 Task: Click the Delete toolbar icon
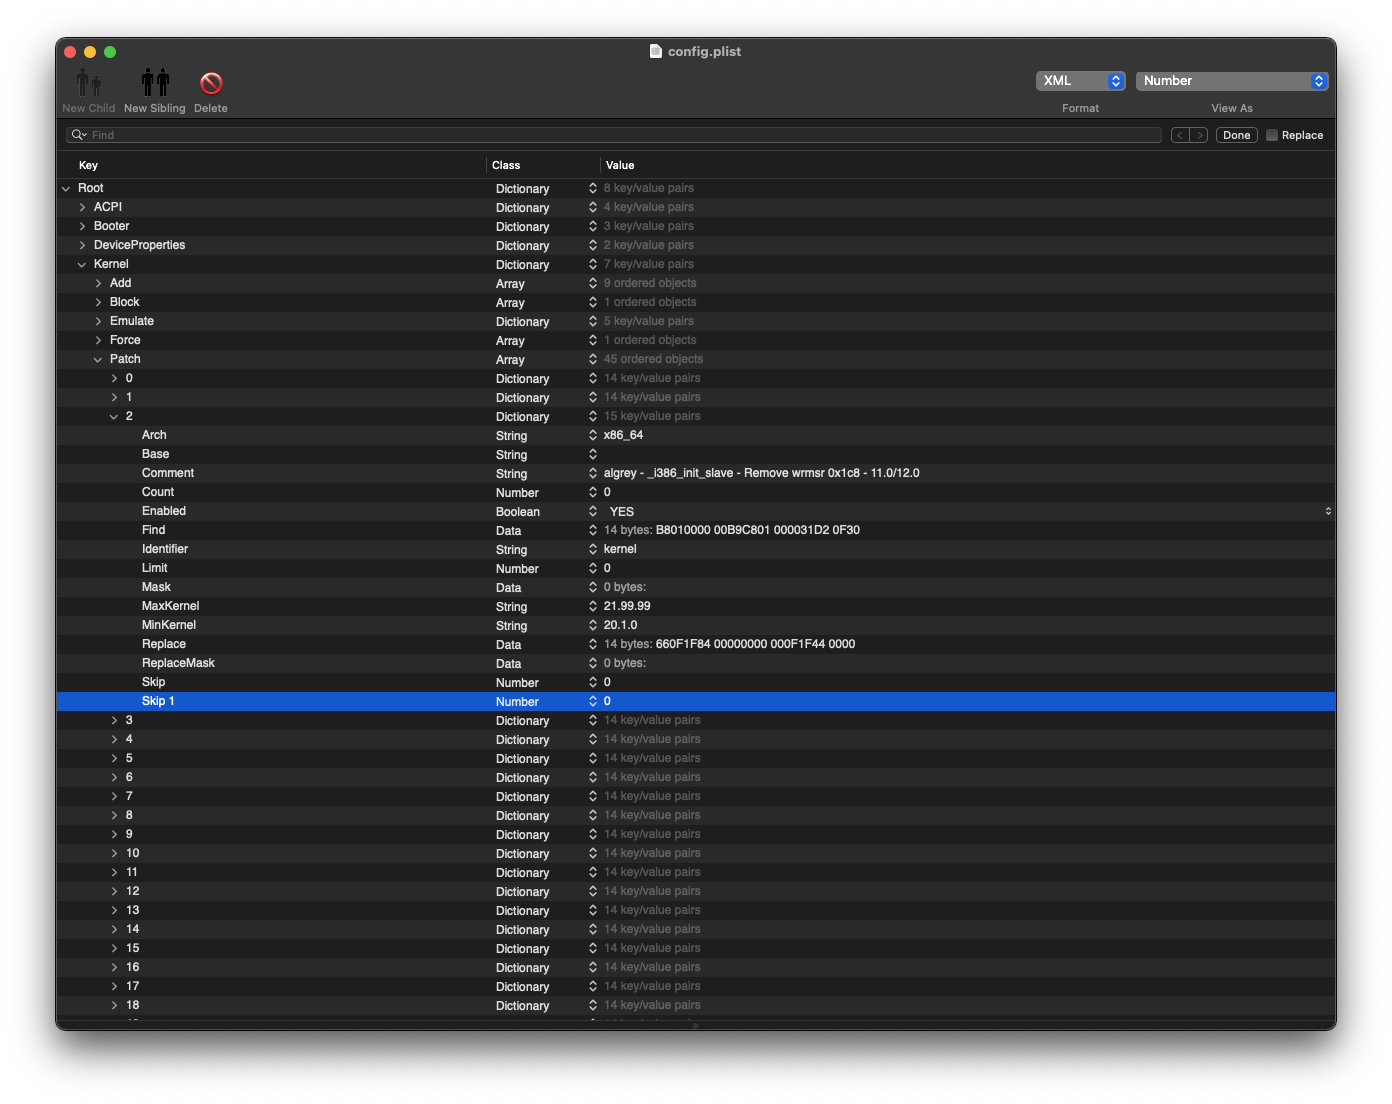pos(211,82)
